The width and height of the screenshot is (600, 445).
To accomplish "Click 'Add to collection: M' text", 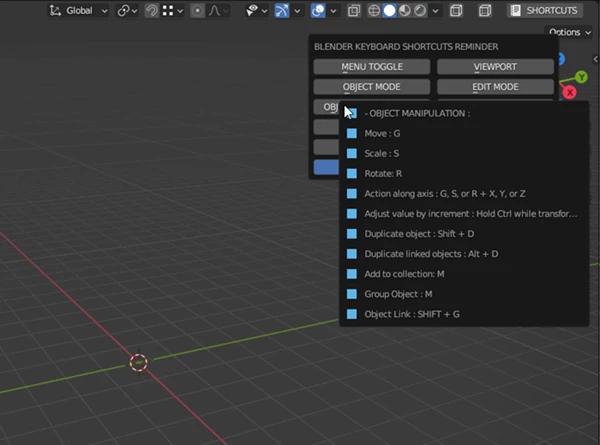I will [404, 274].
